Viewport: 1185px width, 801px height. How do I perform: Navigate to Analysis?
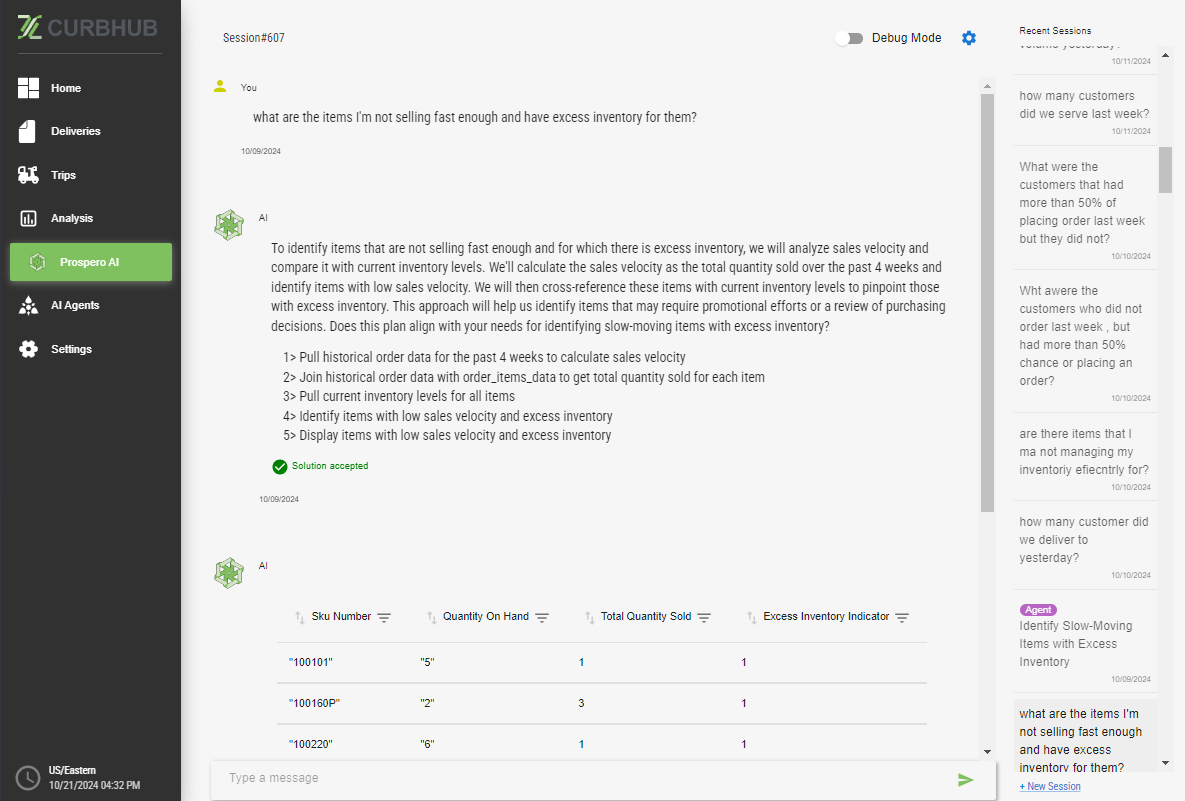tap(72, 218)
